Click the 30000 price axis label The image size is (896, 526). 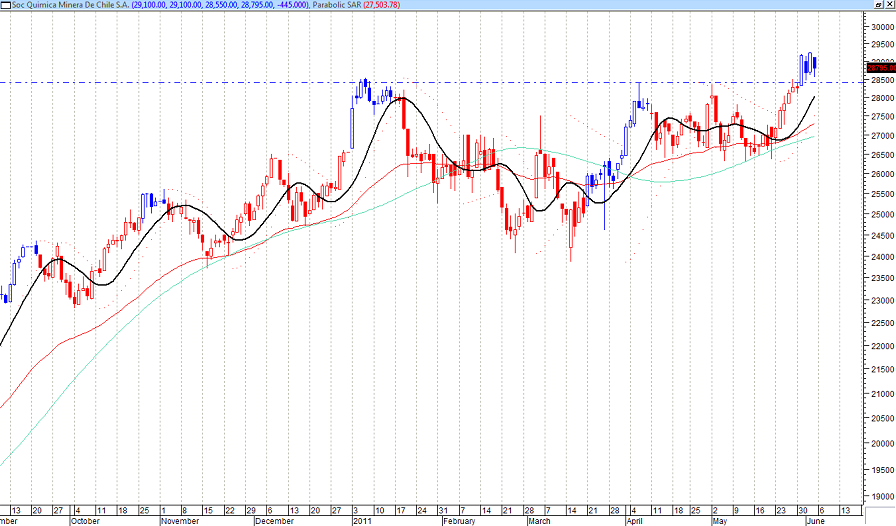883,27
